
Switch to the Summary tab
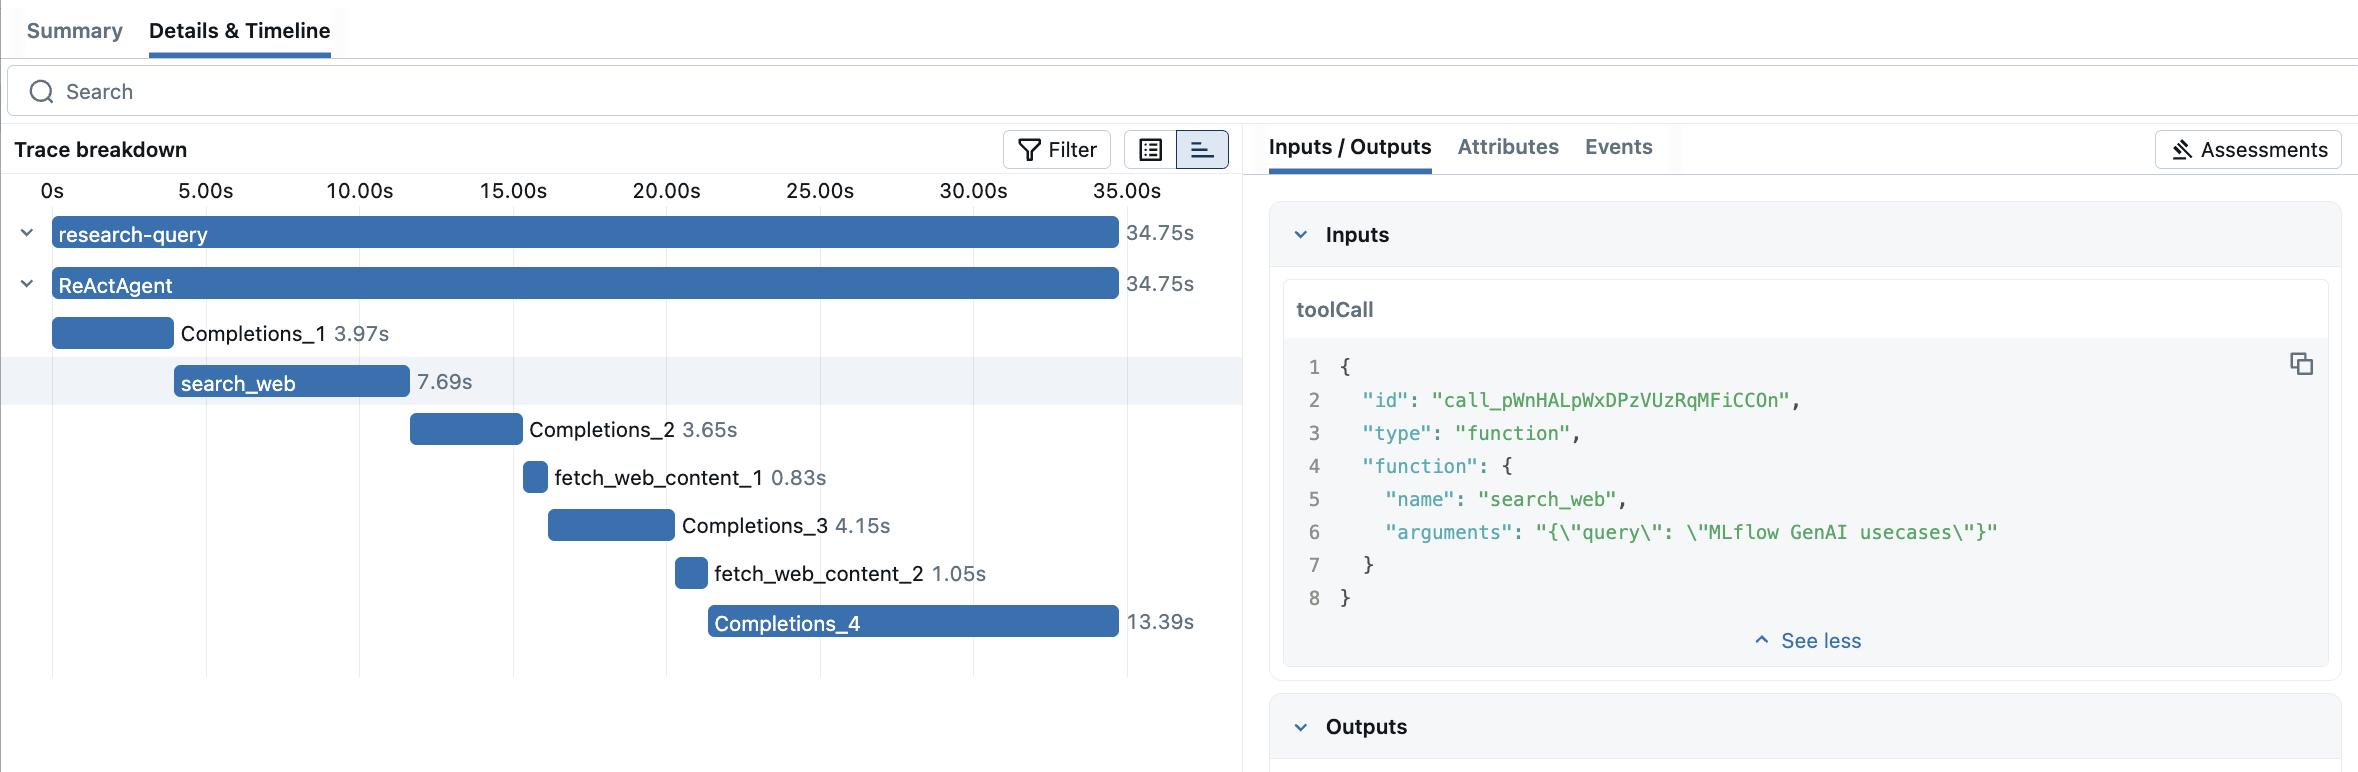(75, 31)
